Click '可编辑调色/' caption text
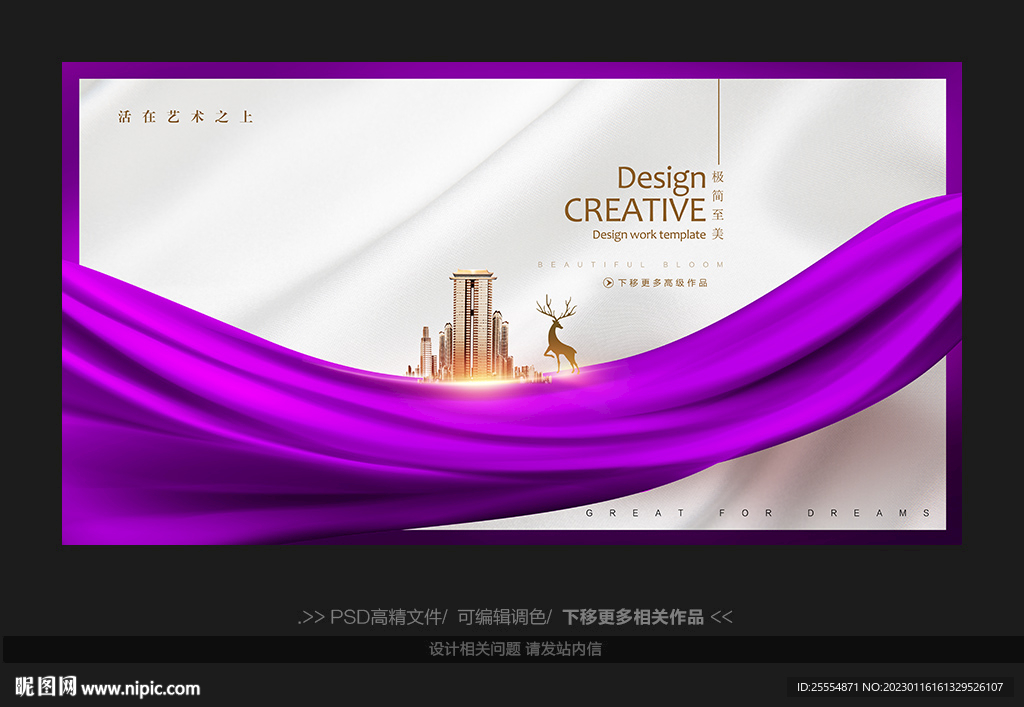1024x707 pixels. click(504, 617)
